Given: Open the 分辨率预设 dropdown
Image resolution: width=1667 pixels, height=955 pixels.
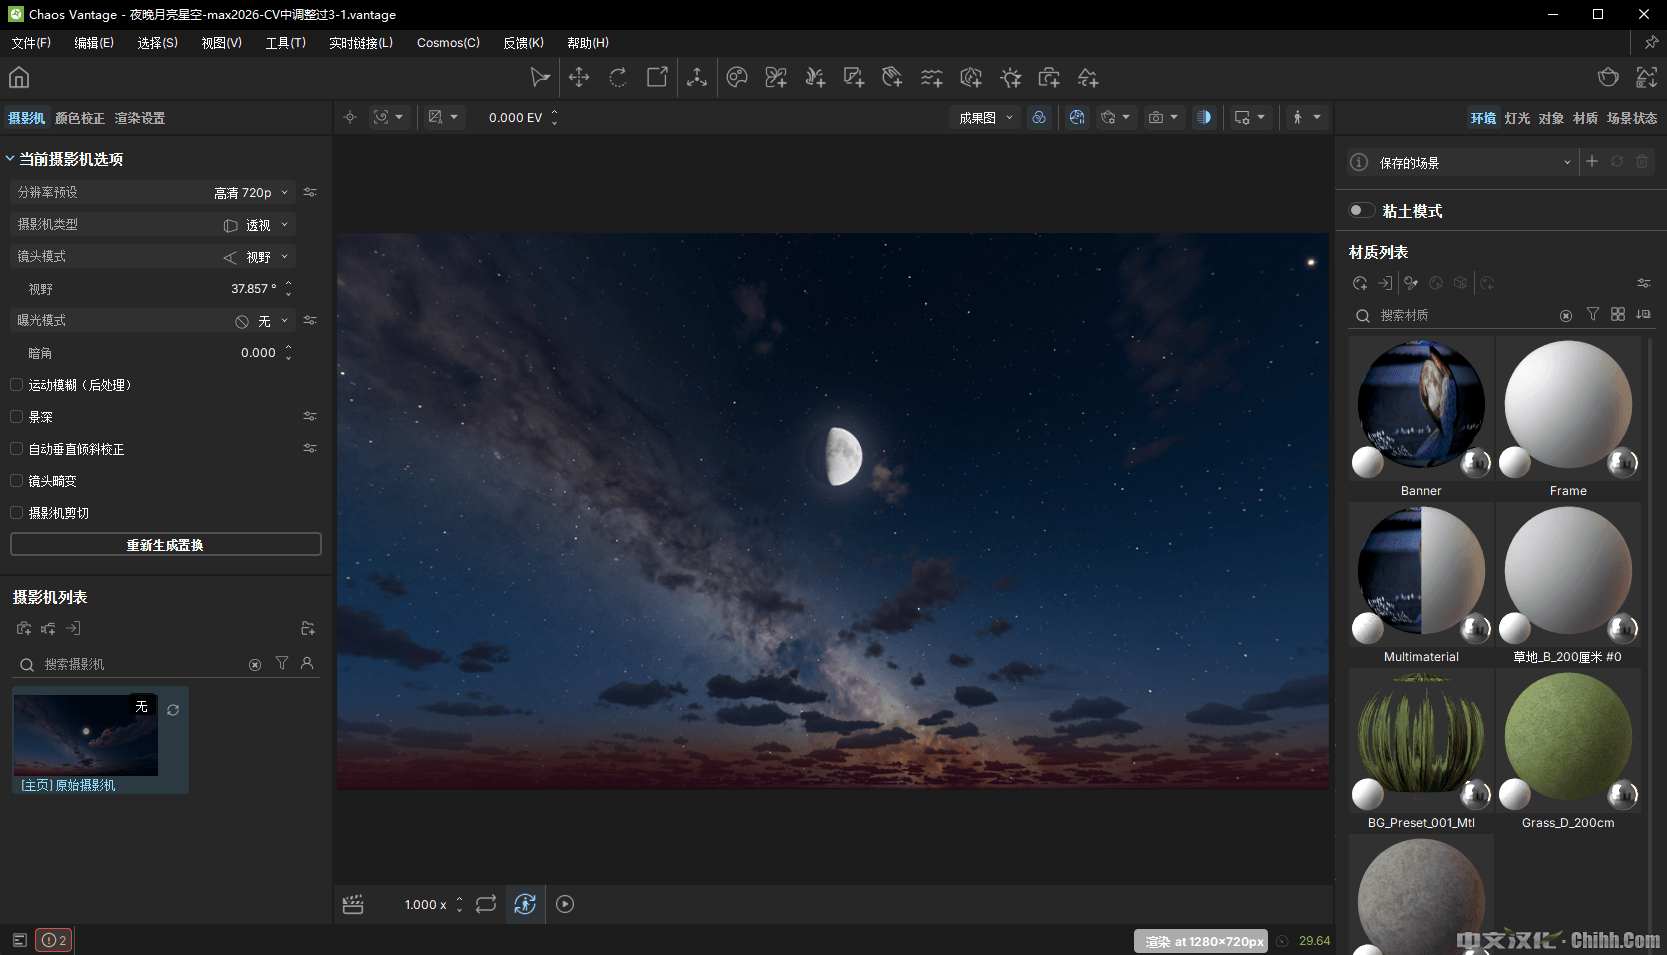Looking at the screenshot, I should (x=250, y=192).
